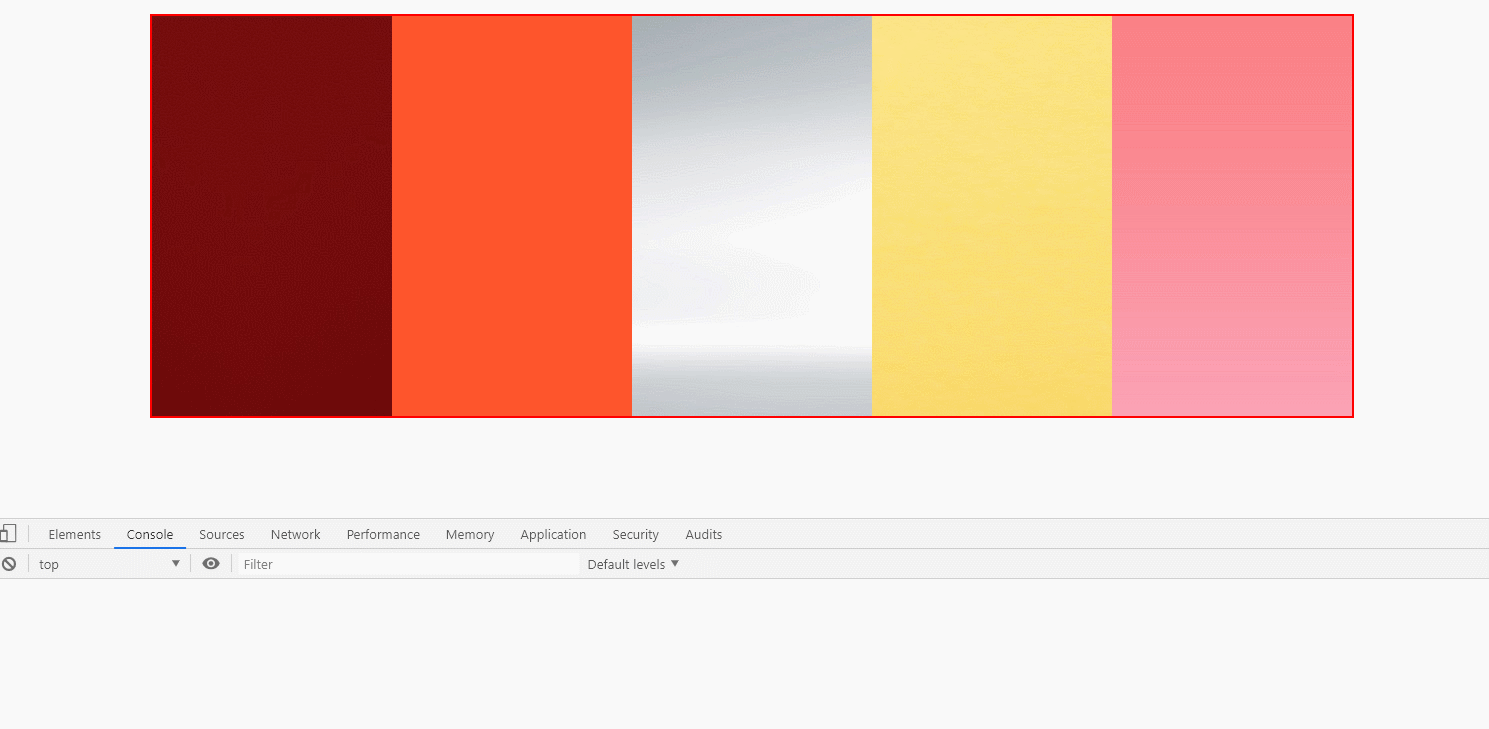
Task: Expand the top context dropdown
Action: point(109,564)
